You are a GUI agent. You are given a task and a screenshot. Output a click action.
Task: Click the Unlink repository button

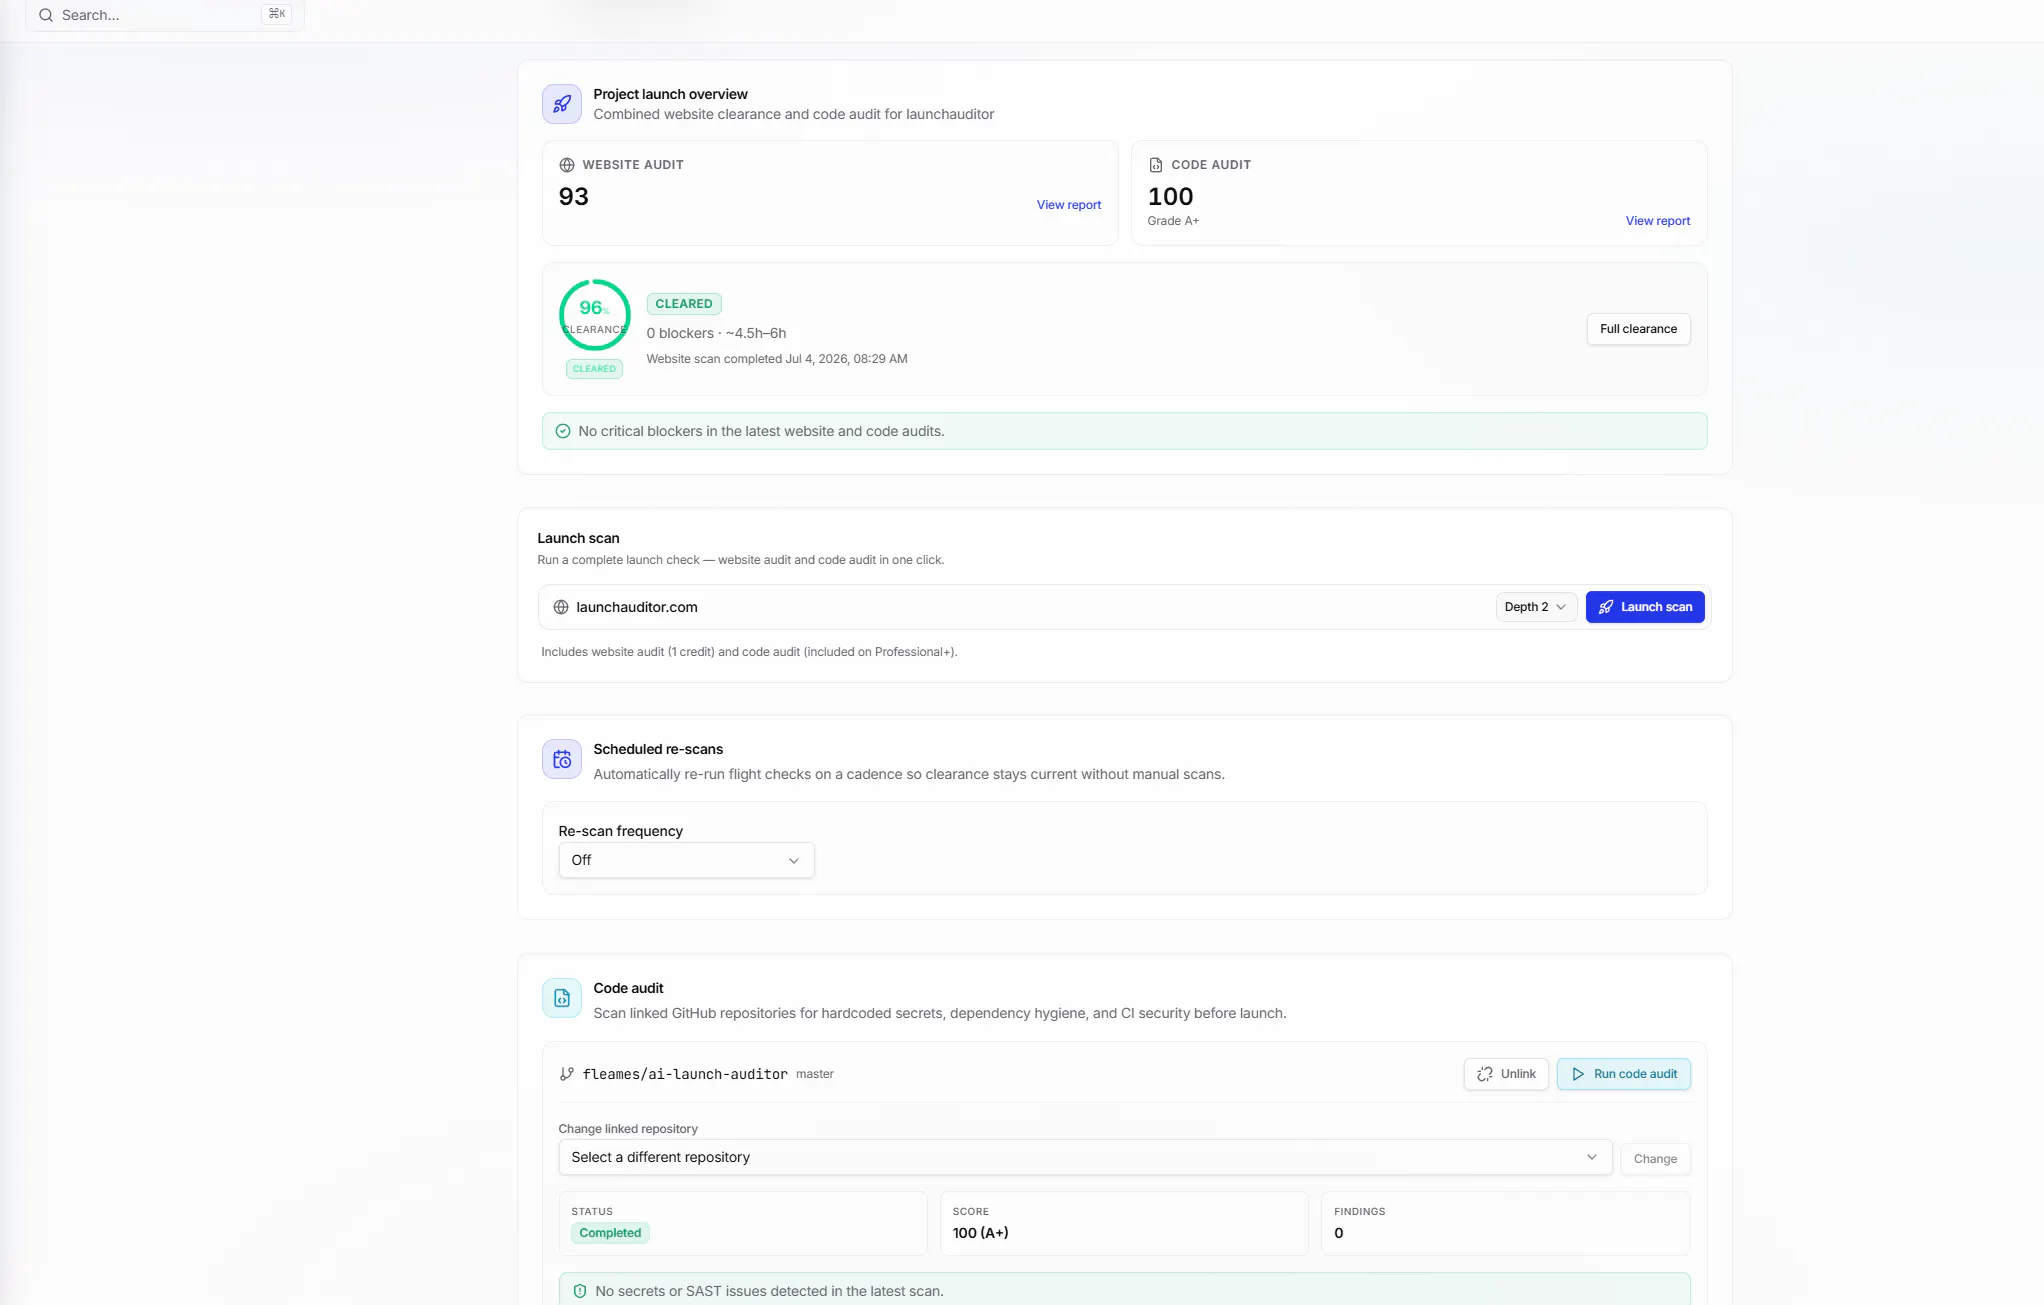pos(1506,1074)
